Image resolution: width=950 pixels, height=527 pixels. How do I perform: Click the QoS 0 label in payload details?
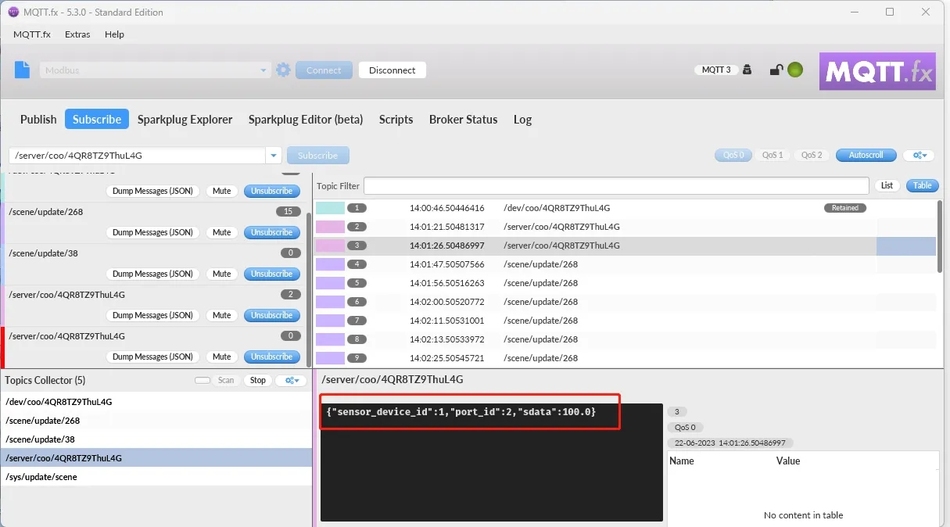[685, 427]
